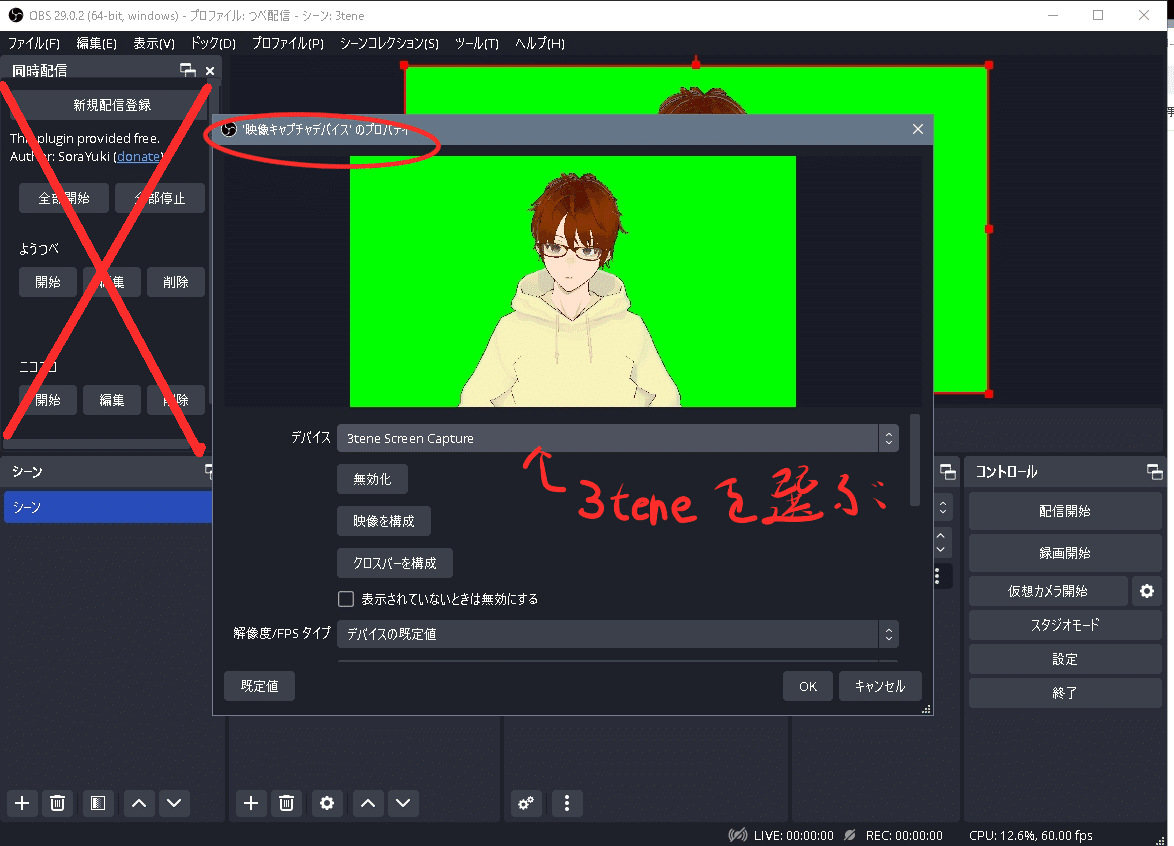Delete selected scene using trash icon
Image resolution: width=1174 pixels, height=846 pixels.
pyautogui.click(x=57, y=803)
